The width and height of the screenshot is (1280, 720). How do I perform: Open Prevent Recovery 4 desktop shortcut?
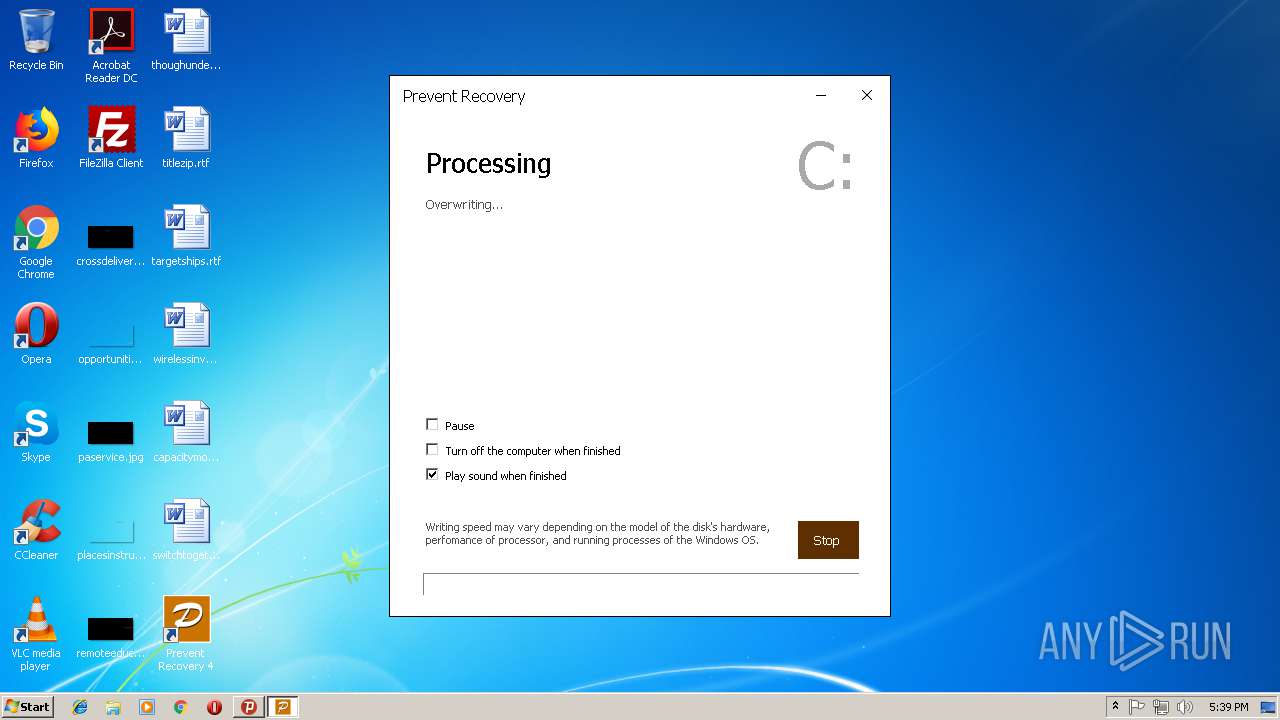[x=186, y=634]
